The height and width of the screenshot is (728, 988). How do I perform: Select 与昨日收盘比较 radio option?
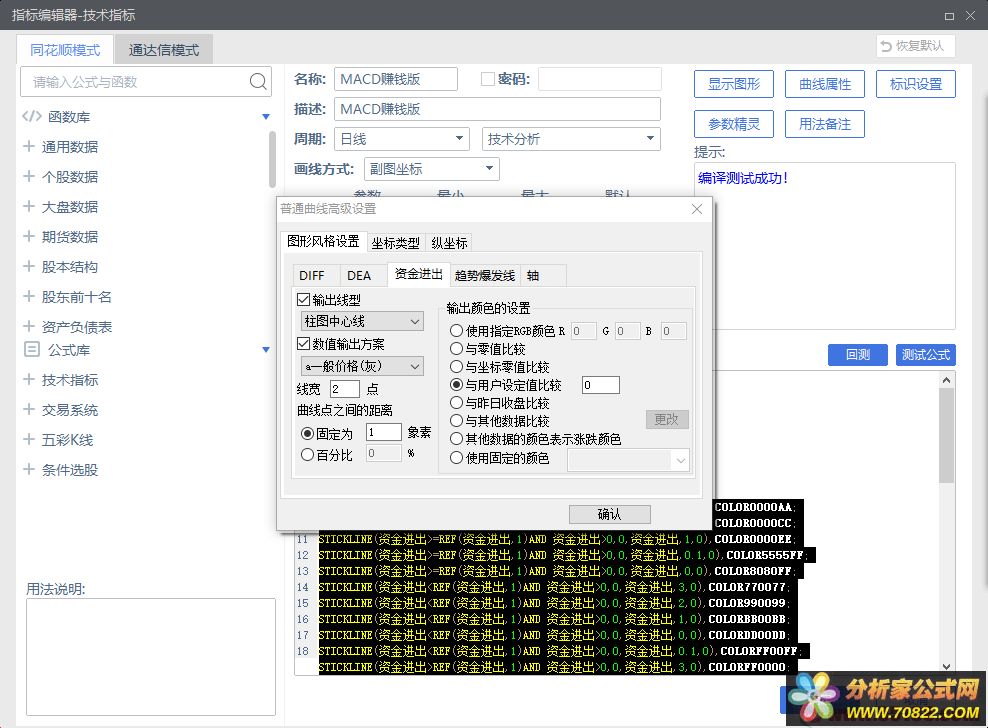click(x=456, y=402)
